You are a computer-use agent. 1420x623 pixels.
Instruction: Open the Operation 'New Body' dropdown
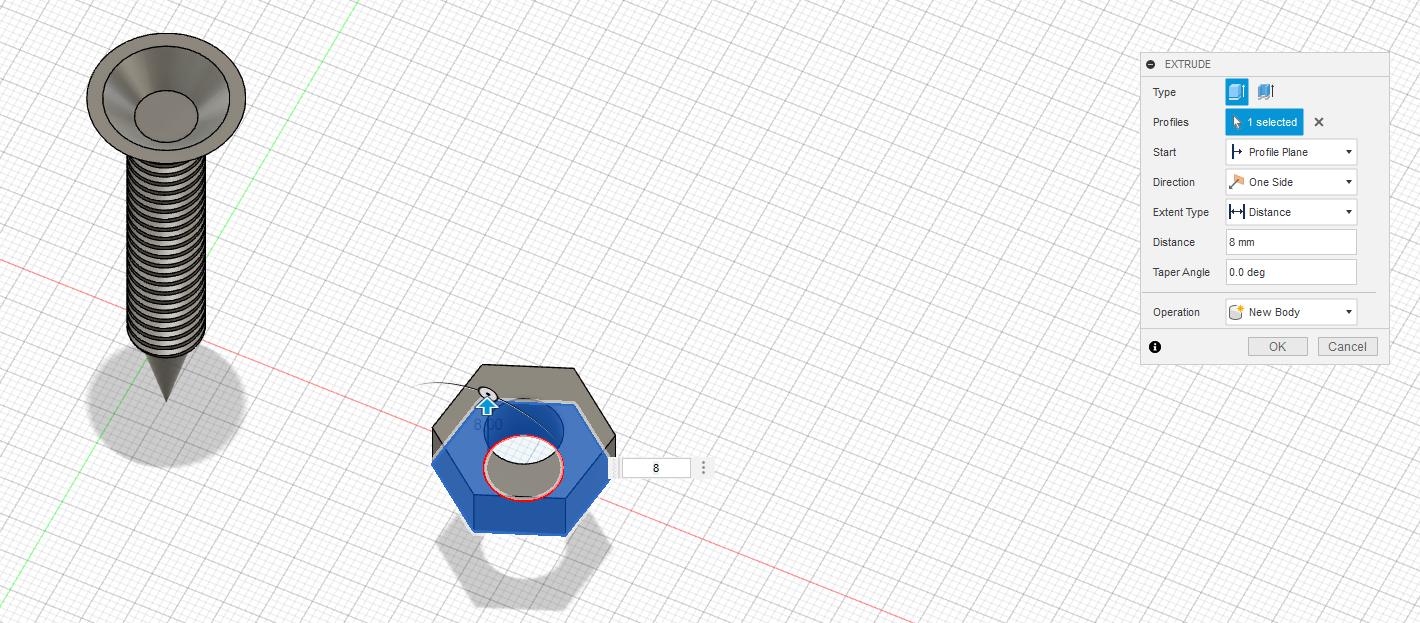[x=1291, y=312]
